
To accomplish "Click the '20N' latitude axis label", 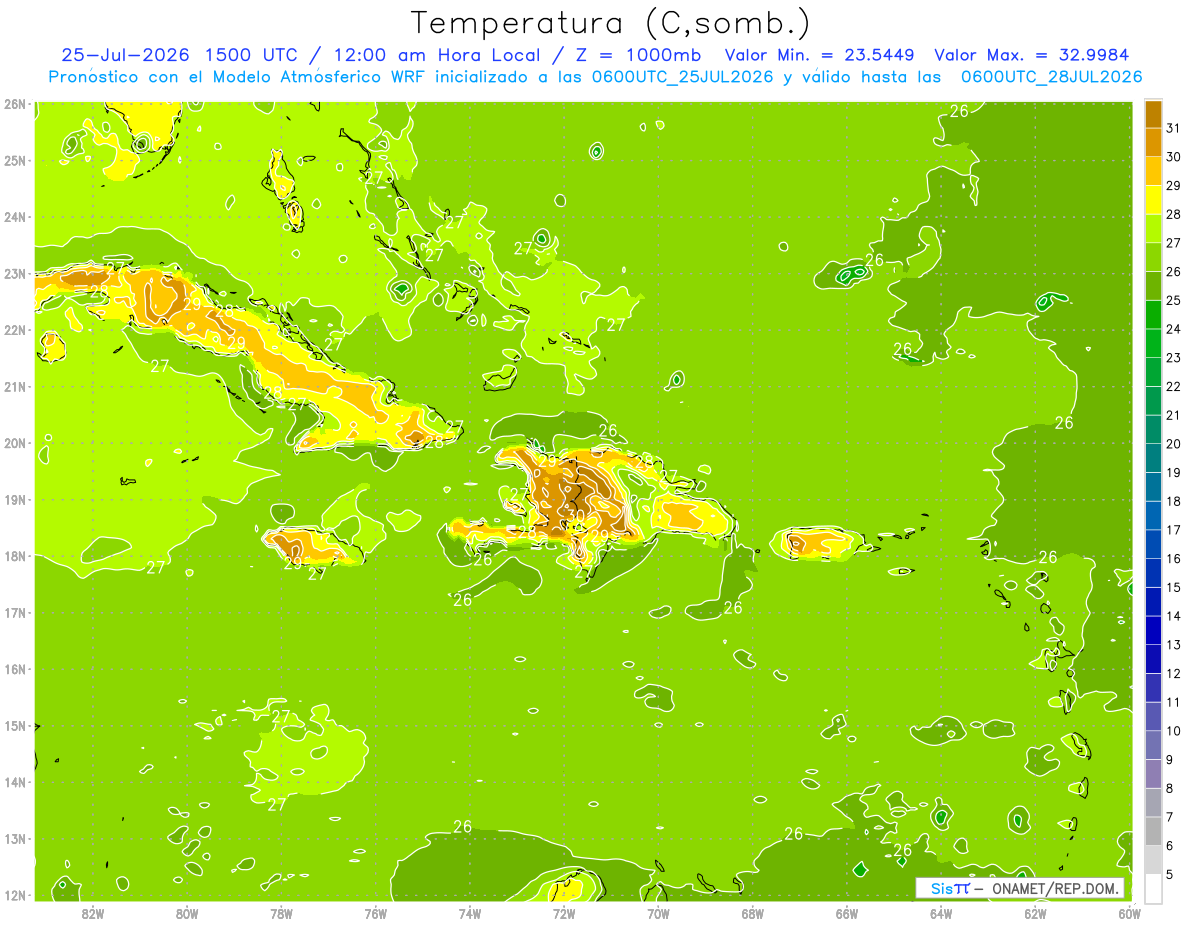I will pyautogui.click(x=14, y=443).
